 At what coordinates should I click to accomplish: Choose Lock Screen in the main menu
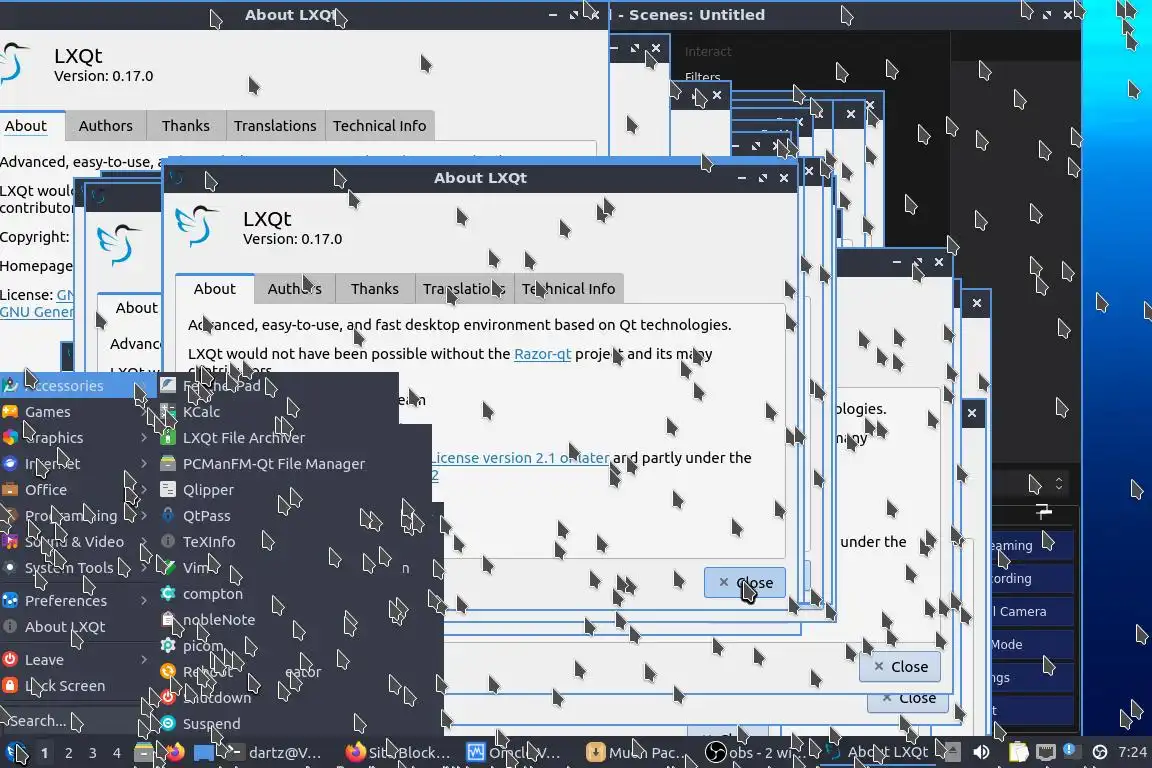76,686
